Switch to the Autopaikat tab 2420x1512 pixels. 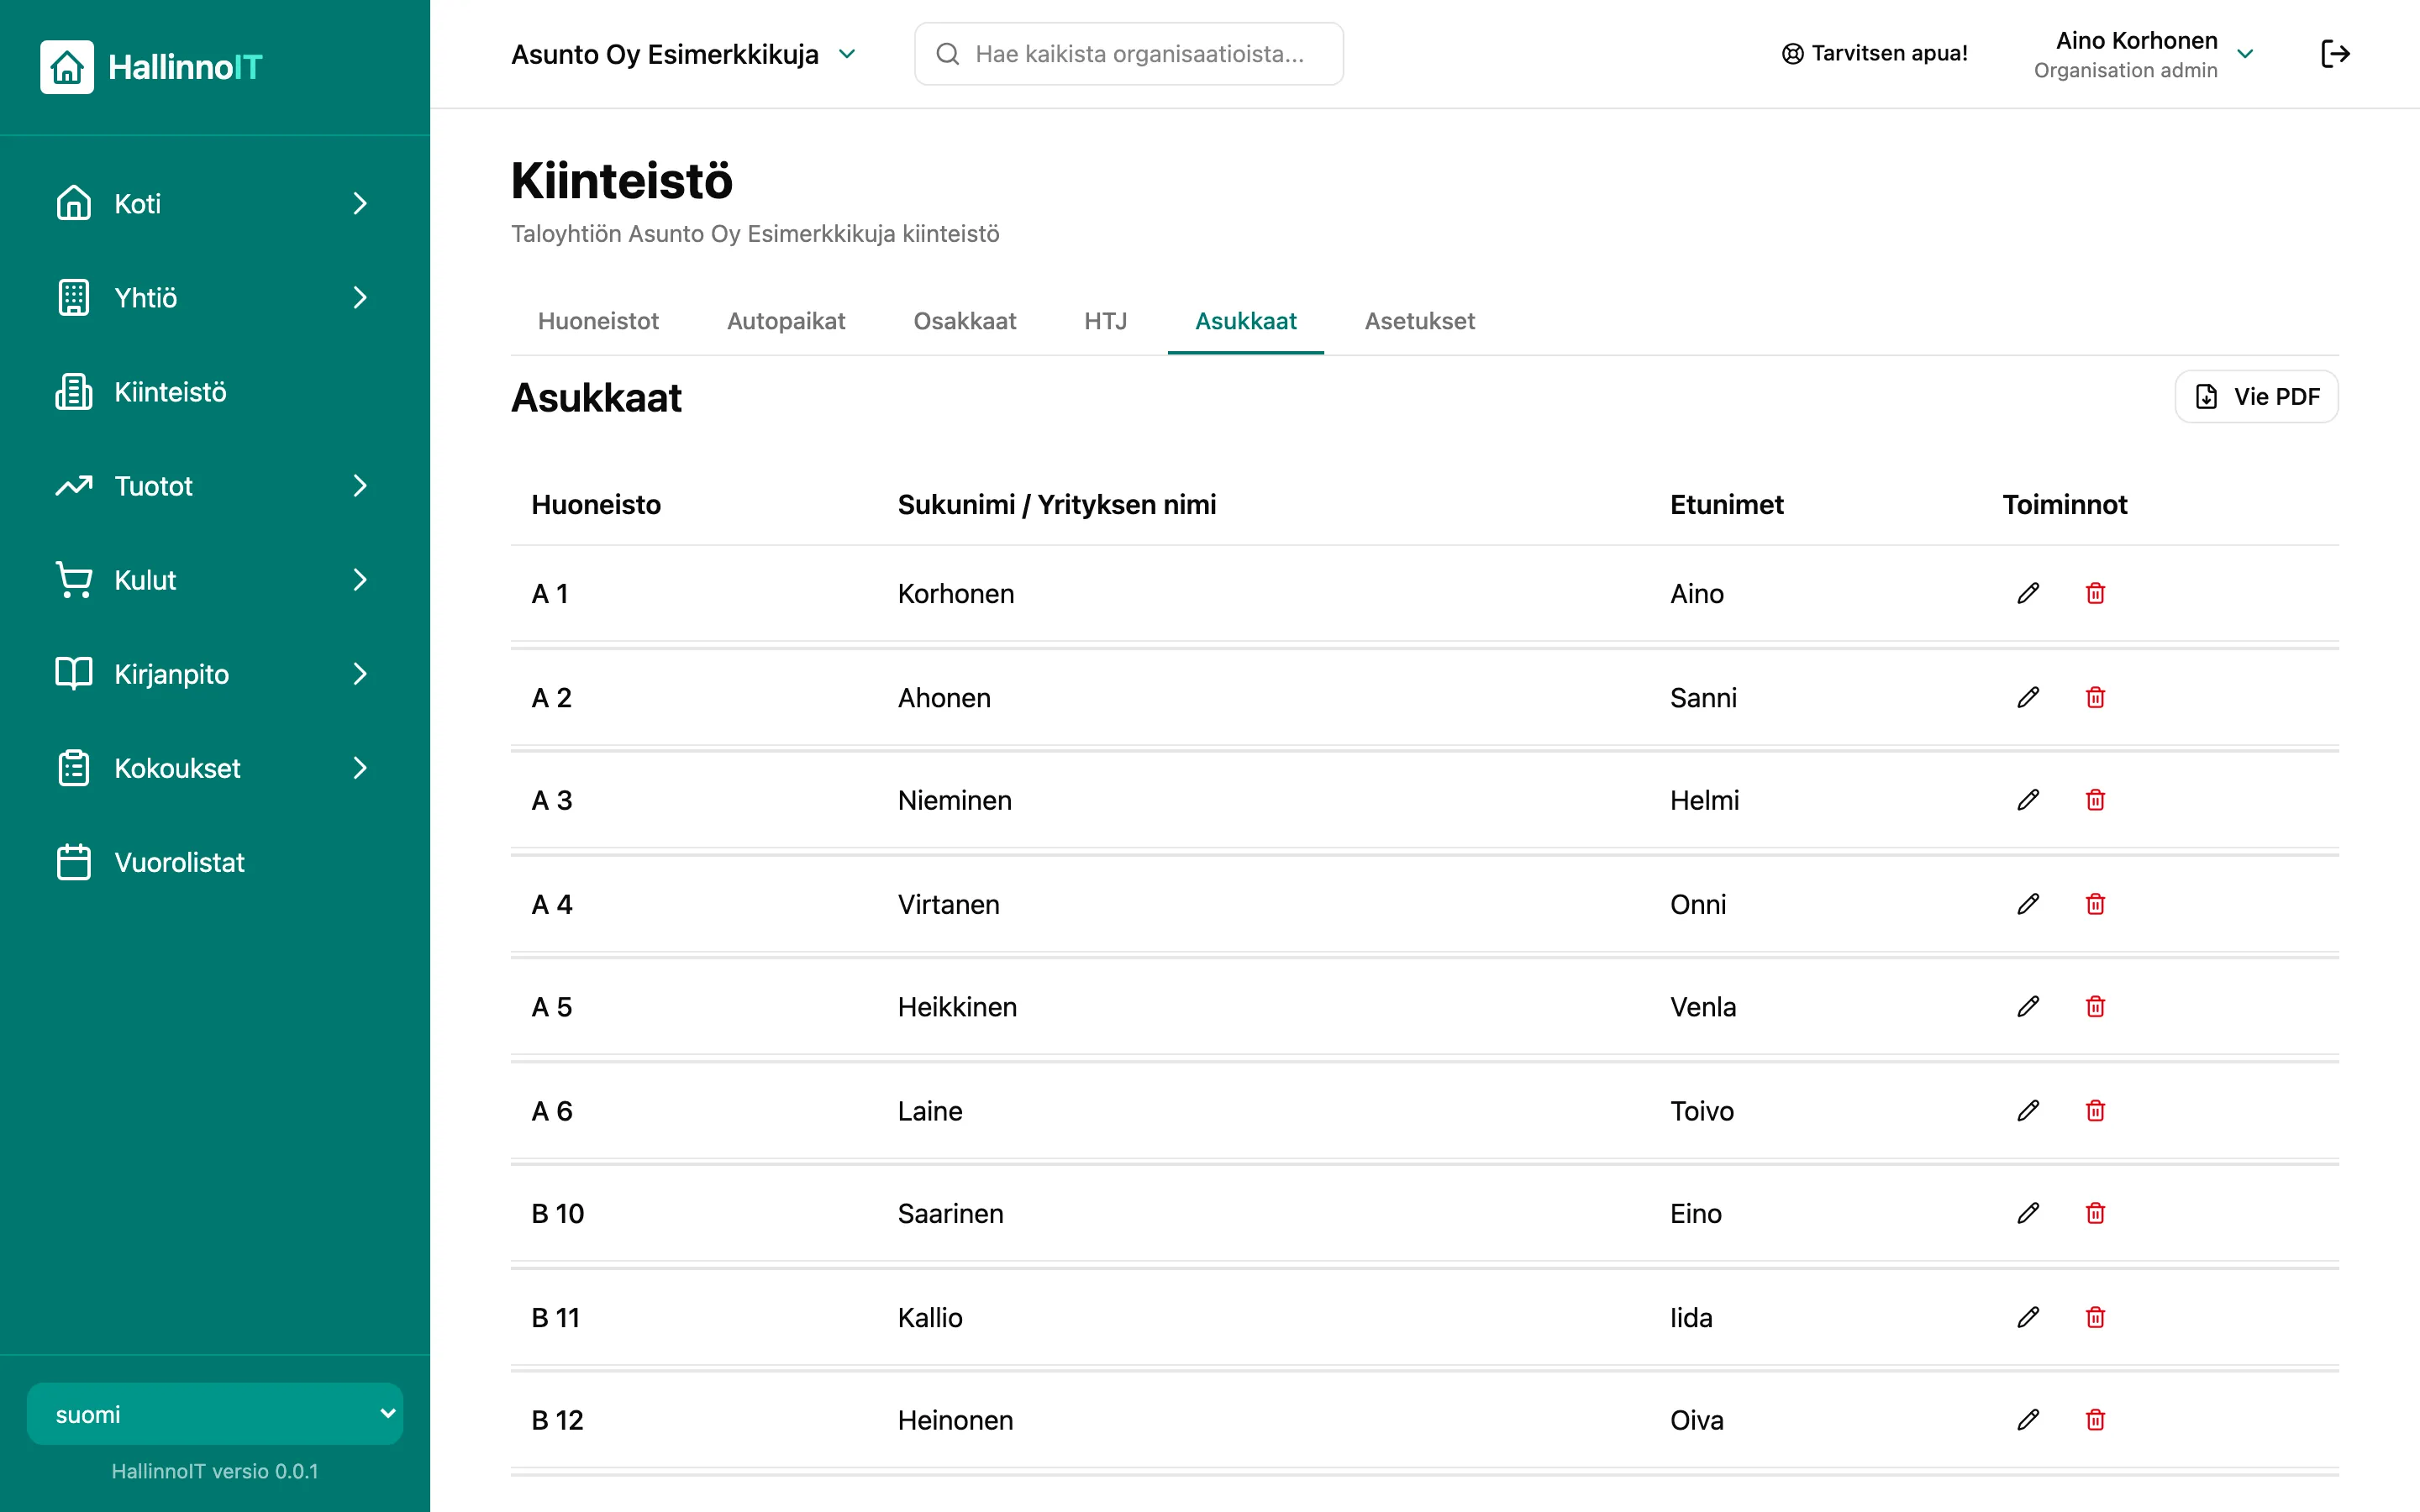click(786, 321)
